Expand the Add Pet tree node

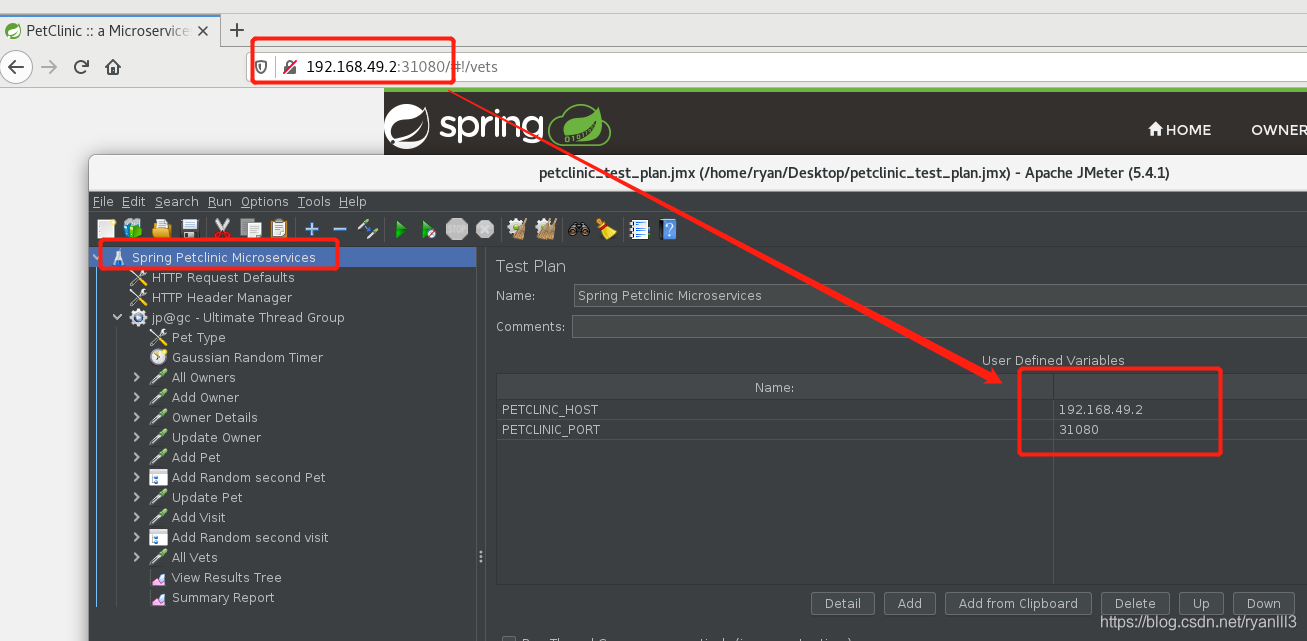(137, 457)
